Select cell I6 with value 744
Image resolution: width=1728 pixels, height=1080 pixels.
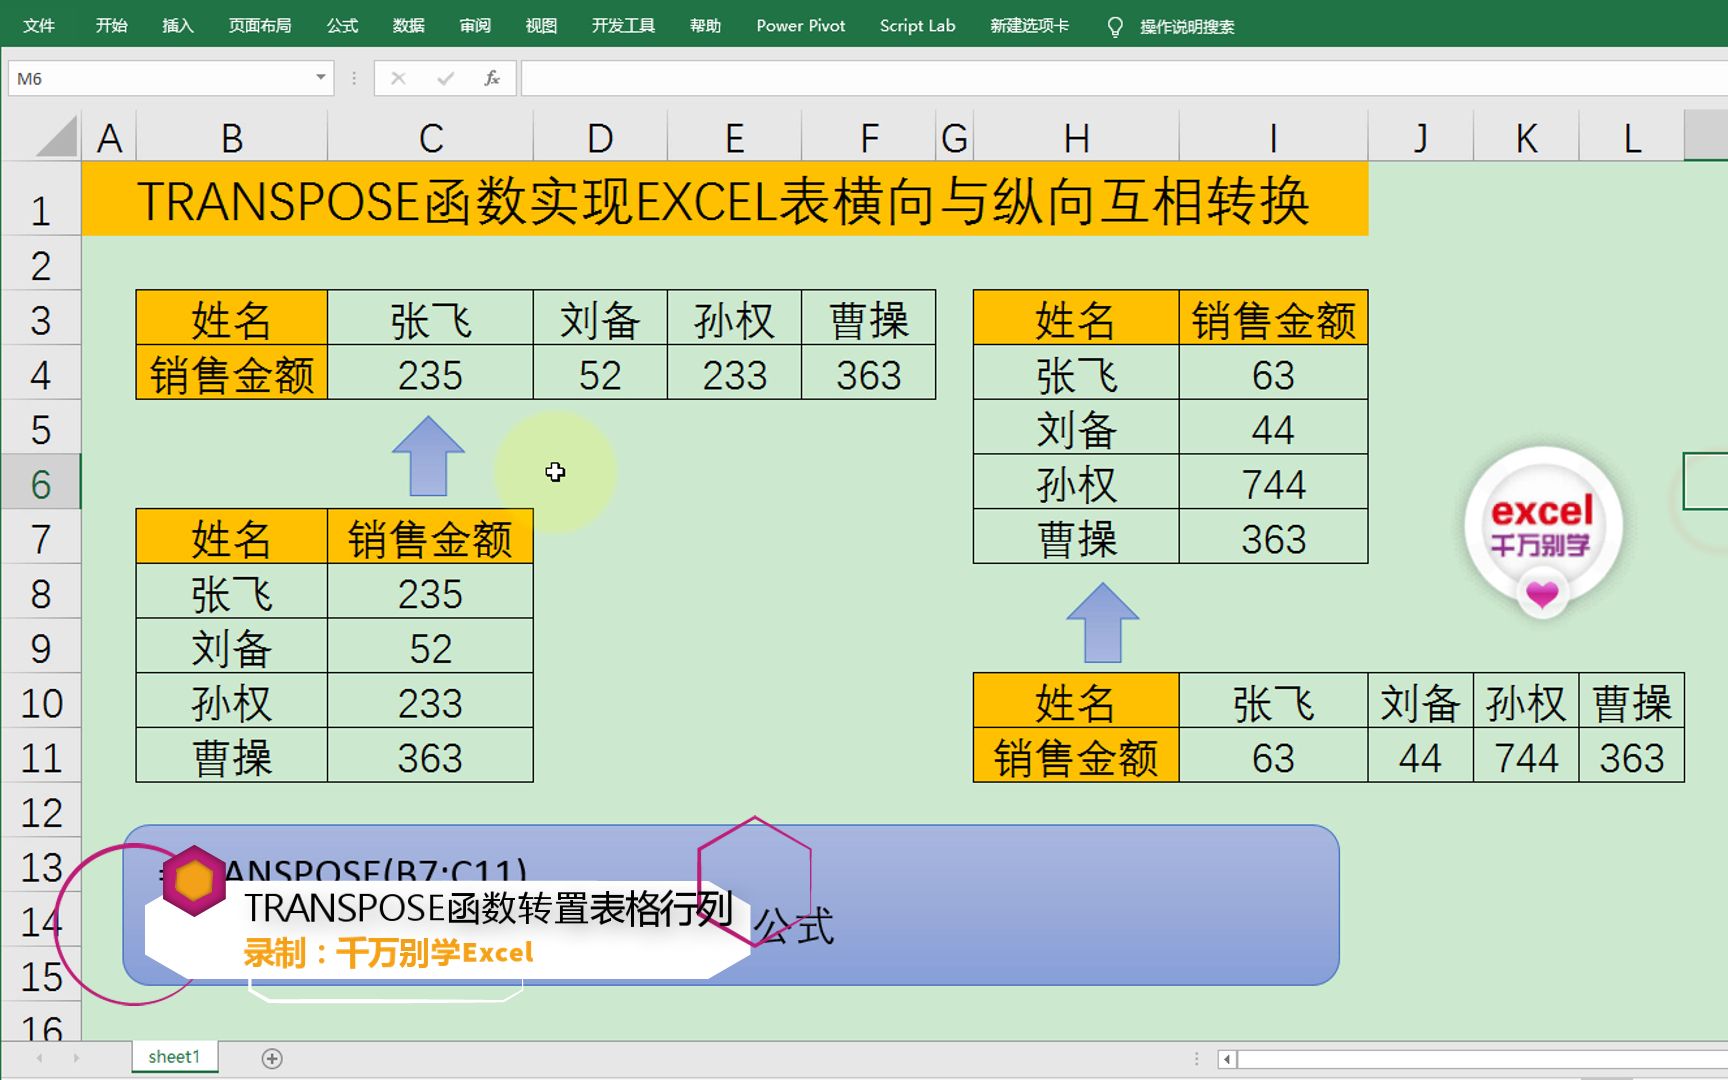pyautogui.click(x=1273, y=484)
